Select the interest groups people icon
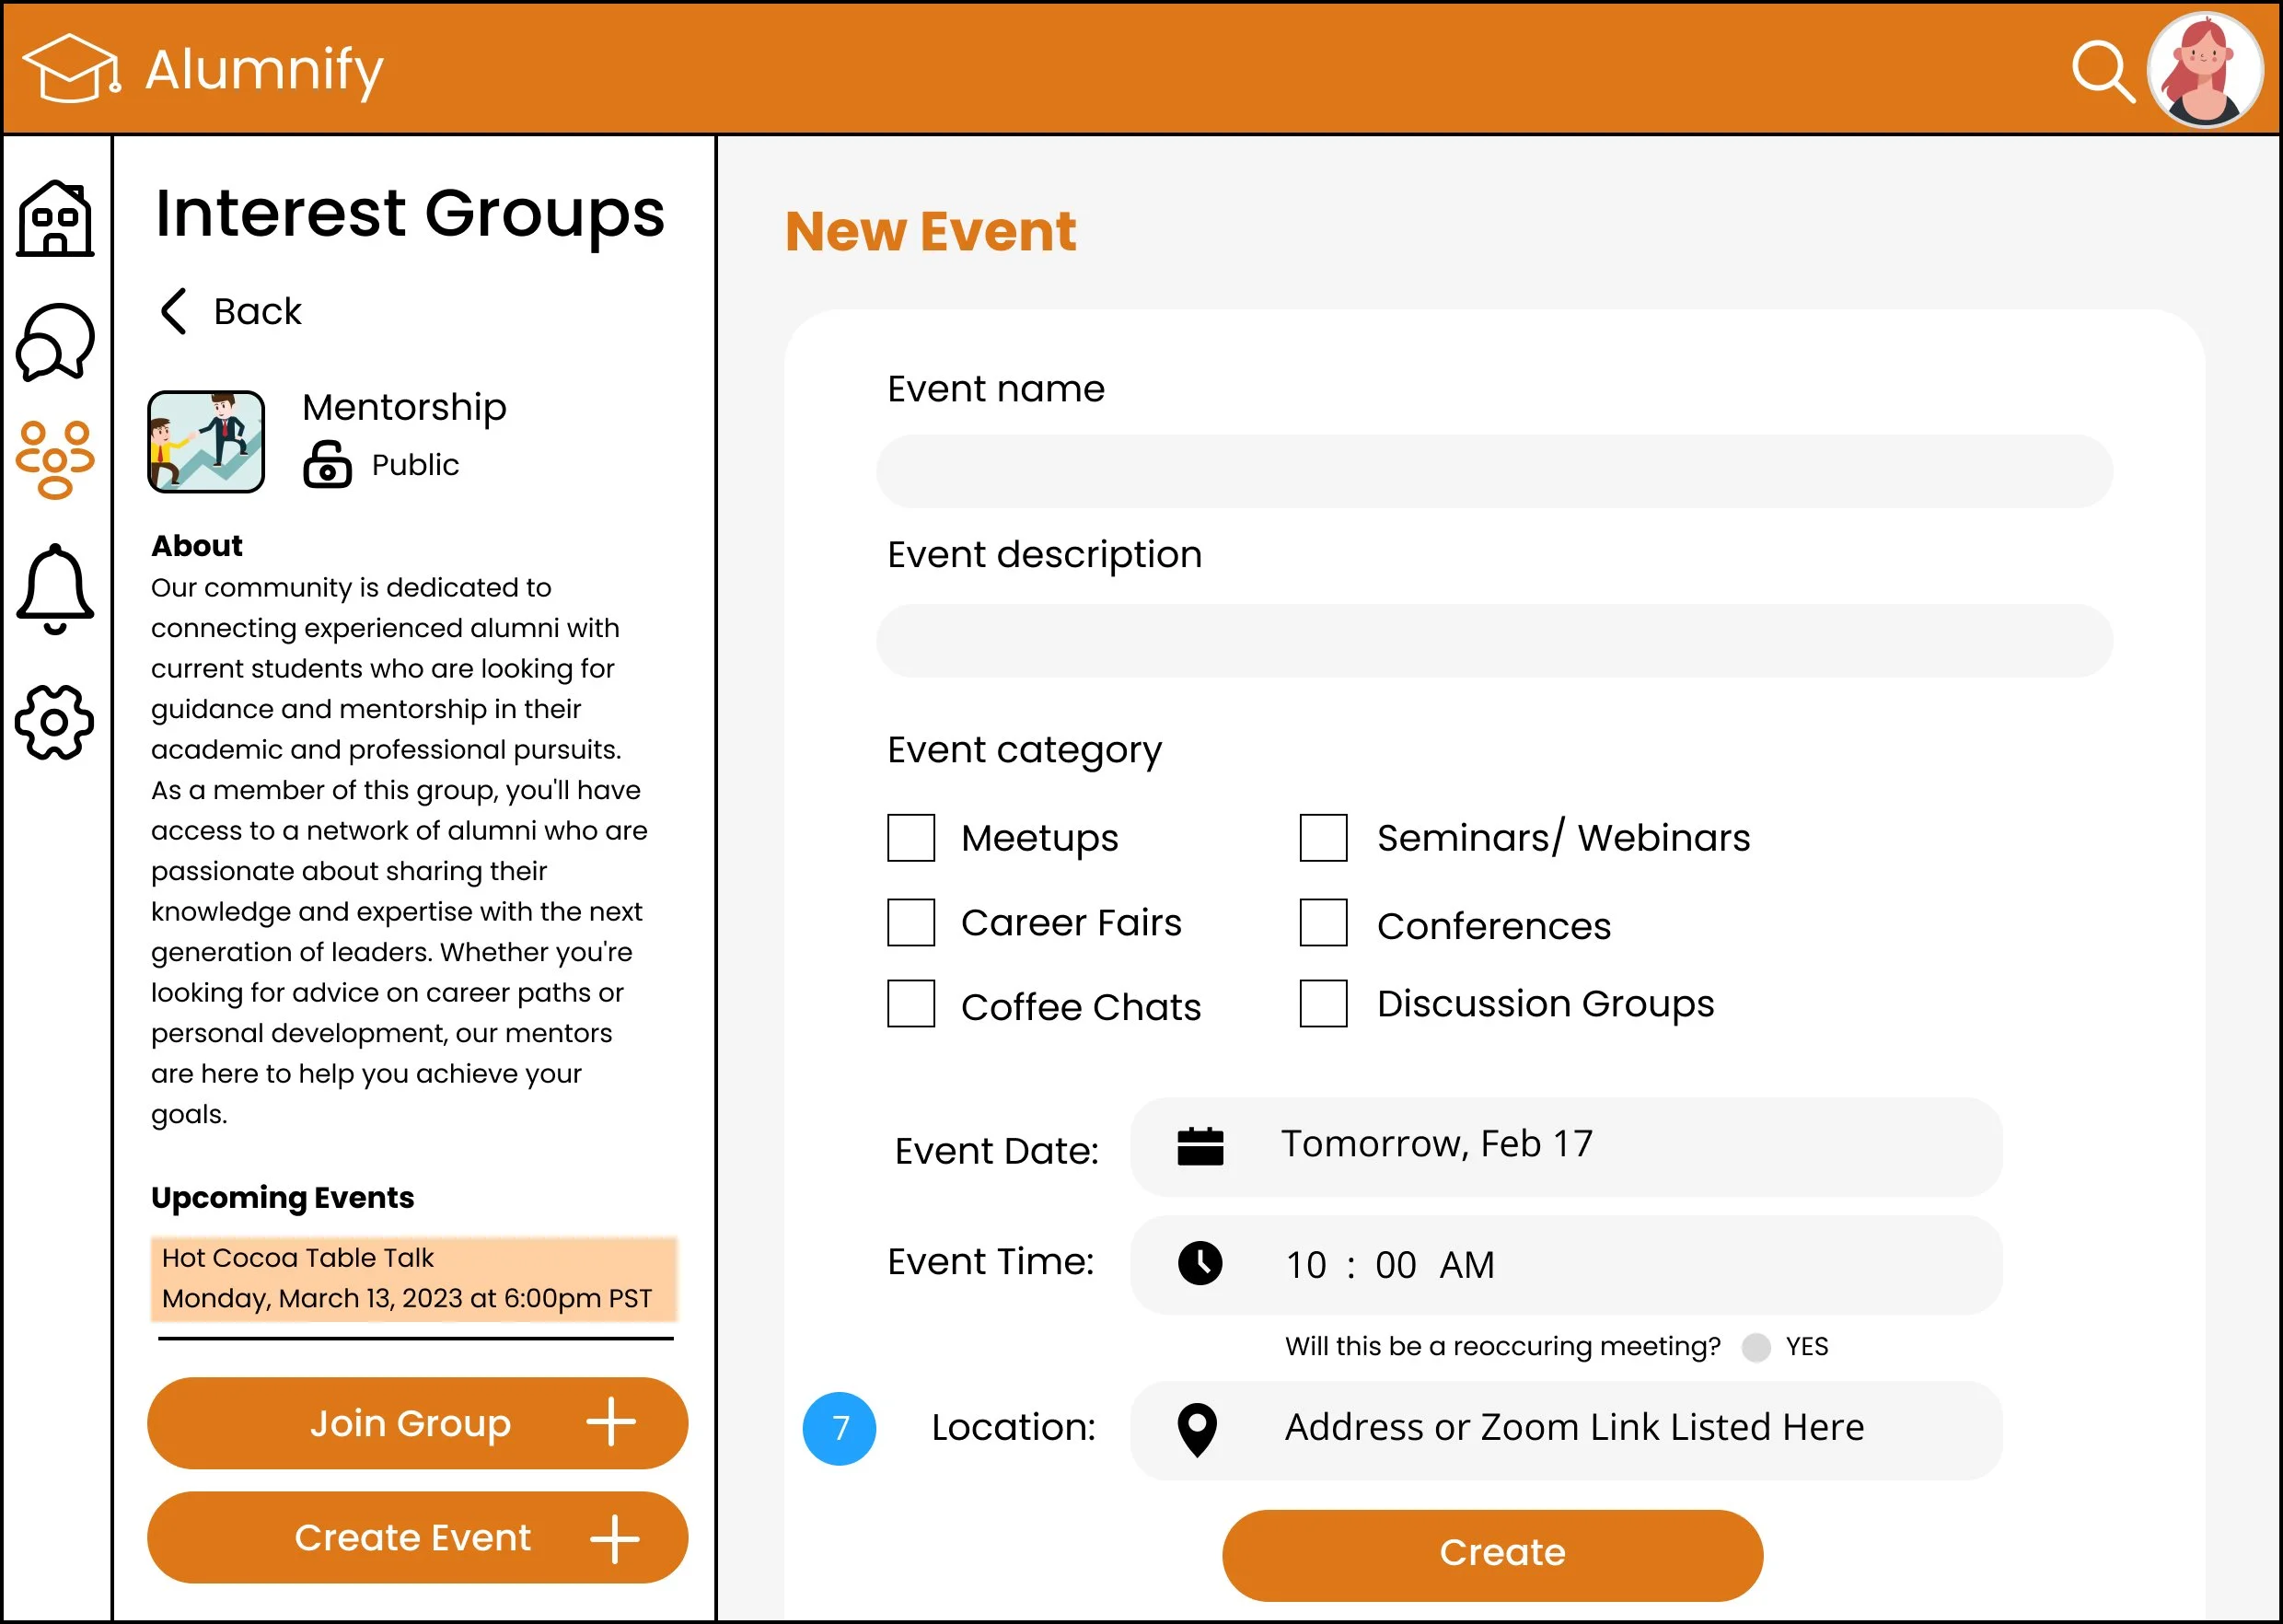Image resolution: width=2283 pixels, height=1624 pixels. pyautogui.click(x=55, y=459)
